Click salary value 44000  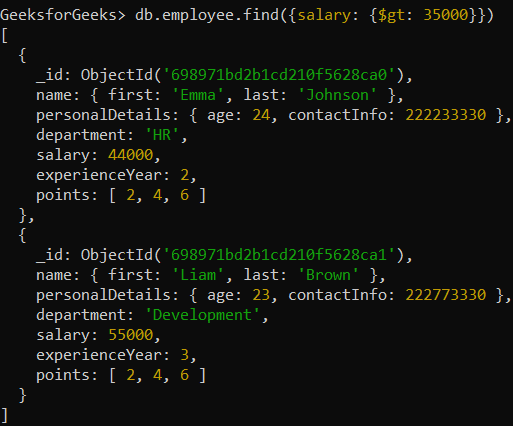click(130, 155)
